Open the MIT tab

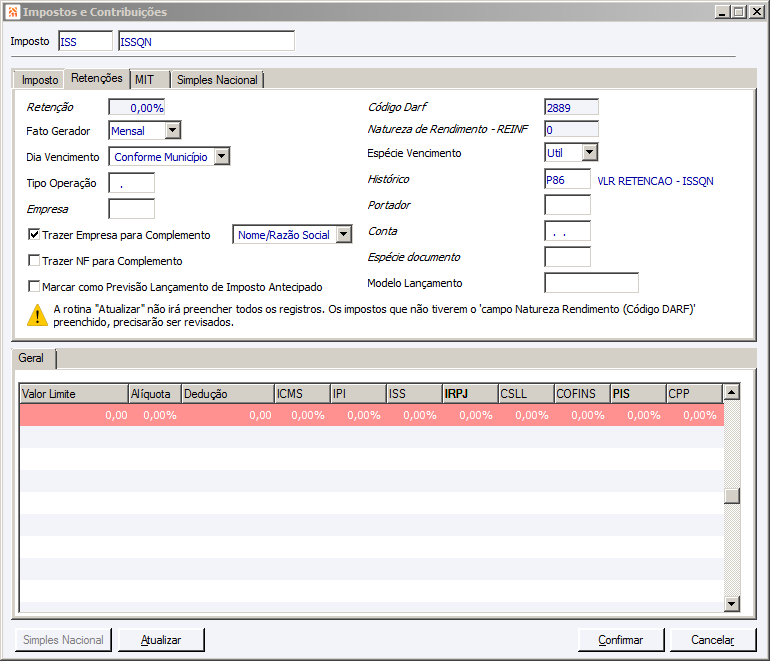(x=145, y=80)
